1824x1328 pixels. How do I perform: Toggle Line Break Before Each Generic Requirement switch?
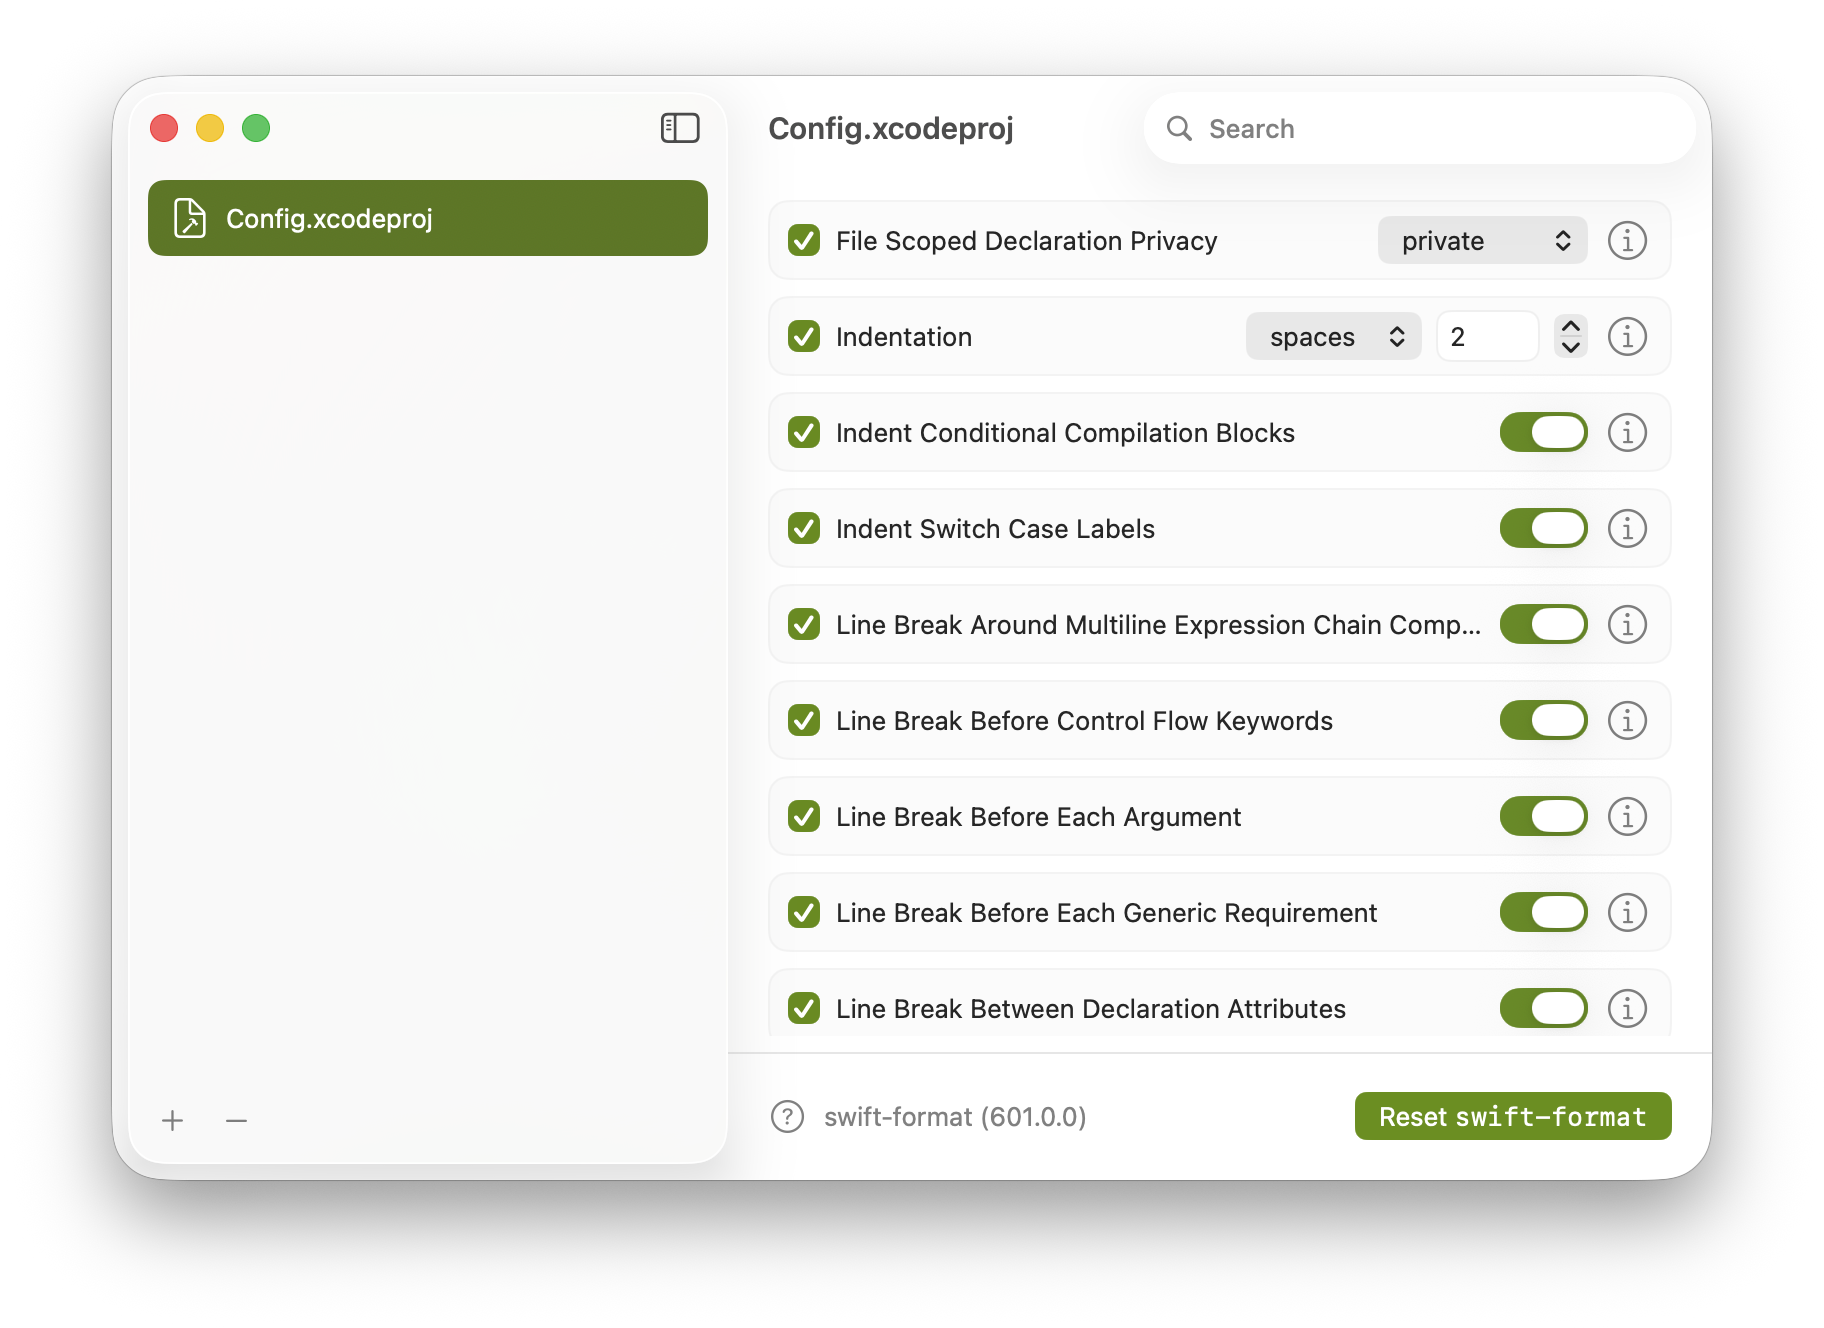point(1543,913)
